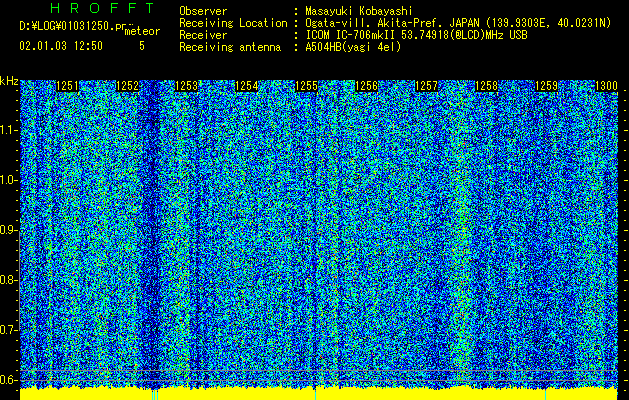Click the HROFFT title text

click(102, 8)
